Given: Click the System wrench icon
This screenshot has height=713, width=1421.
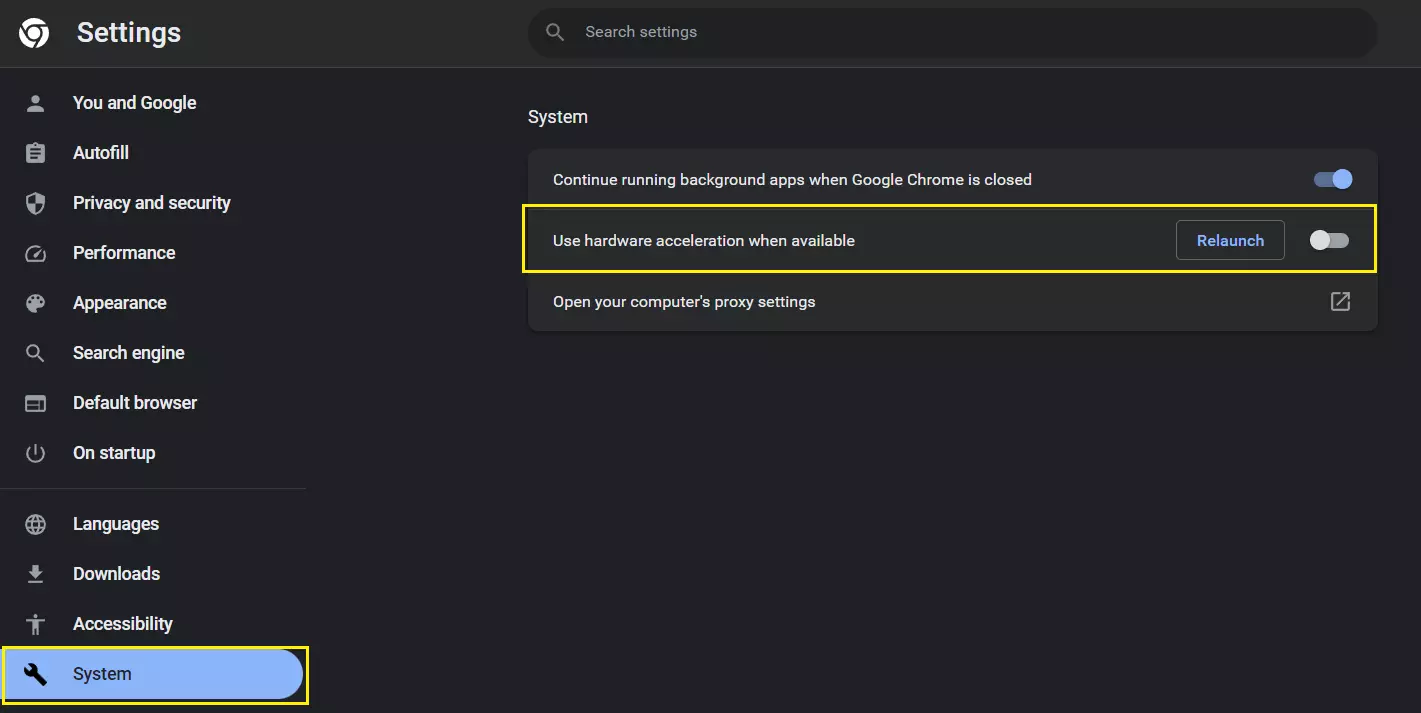Looking at the screenshot, I should 35,673.
